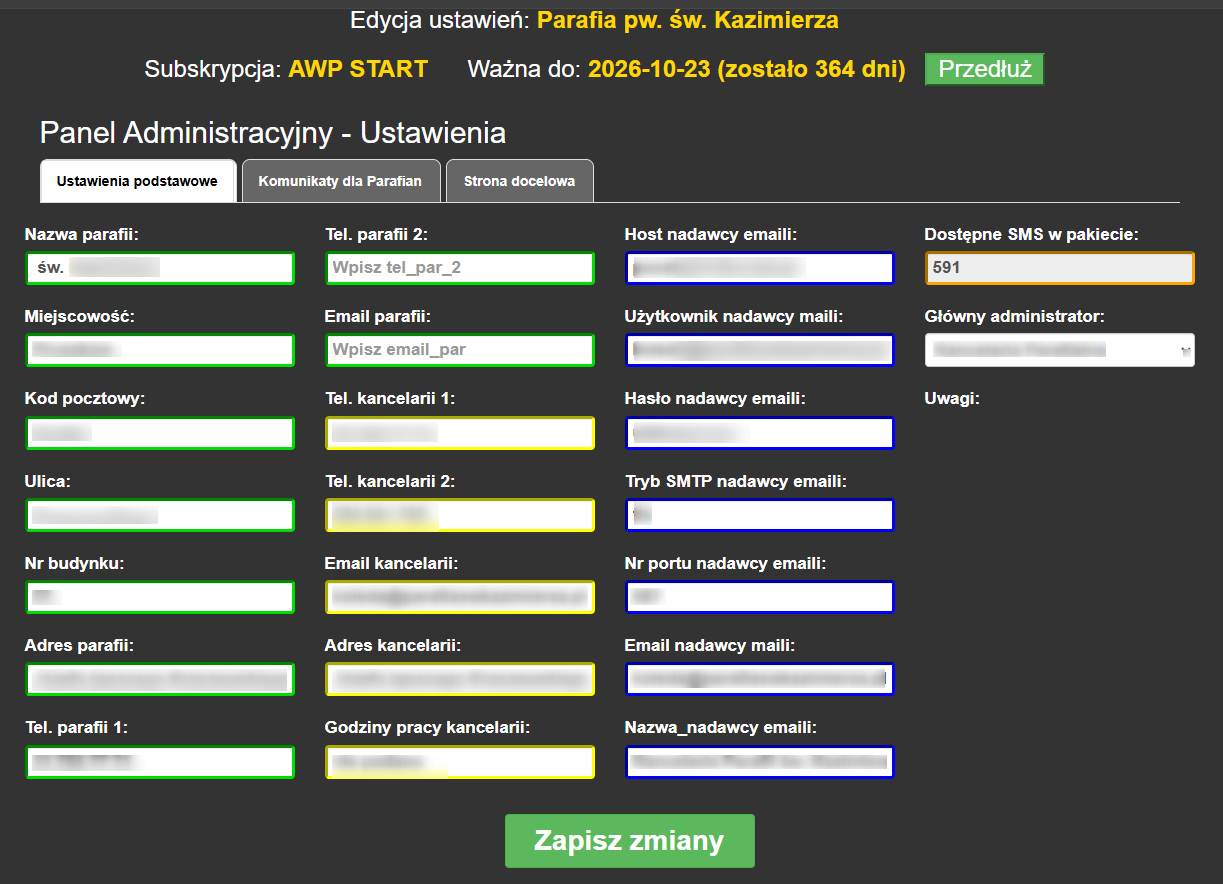Click the Email parafii text box

tap(460, 350)
